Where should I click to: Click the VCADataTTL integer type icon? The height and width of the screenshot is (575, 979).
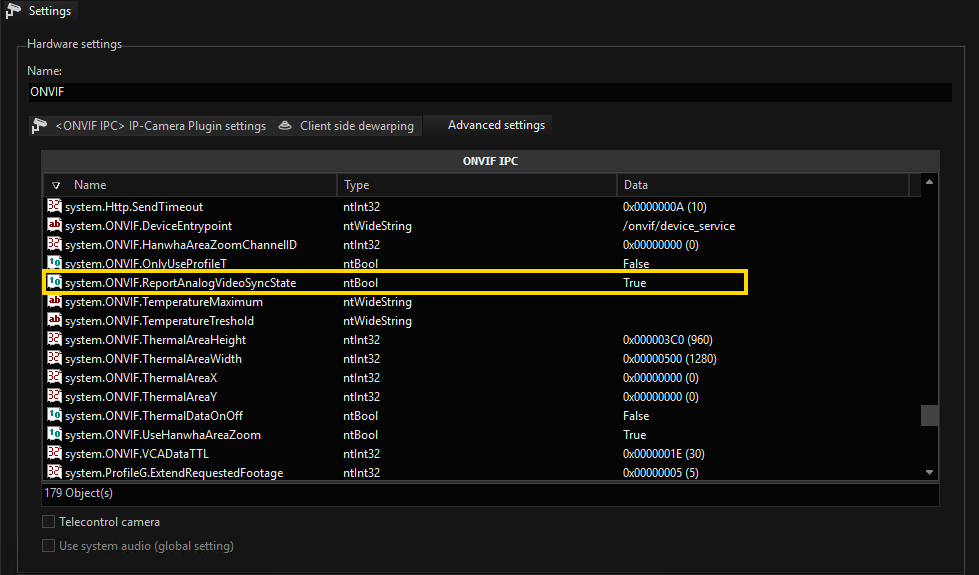tap(55, 454)
